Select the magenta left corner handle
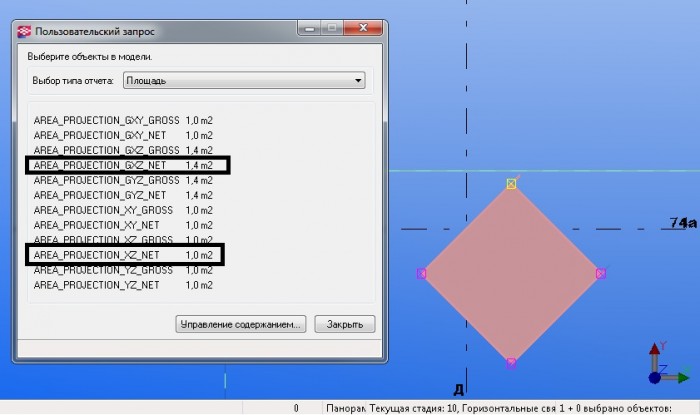Image resolution: width=700 pixels, height=415 pixels. pyautogui.click(x=421, y=274)
